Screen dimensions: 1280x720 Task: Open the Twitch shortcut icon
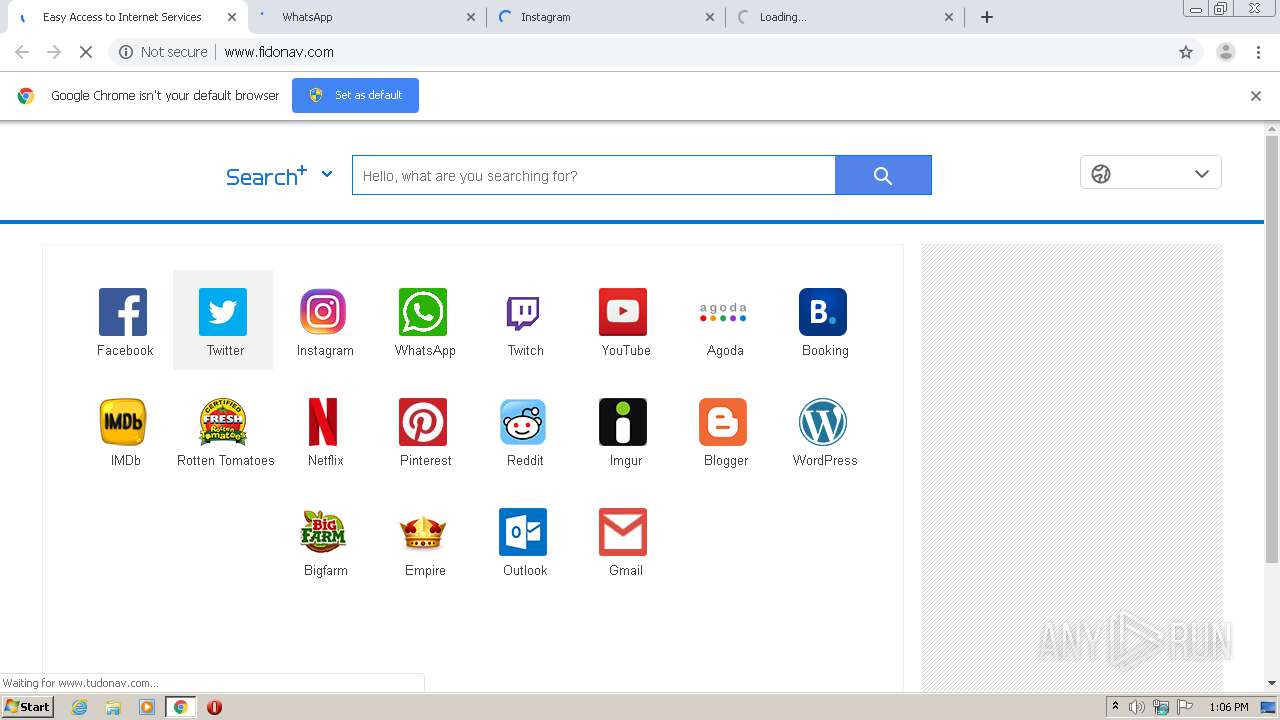(x=523, y=312)
